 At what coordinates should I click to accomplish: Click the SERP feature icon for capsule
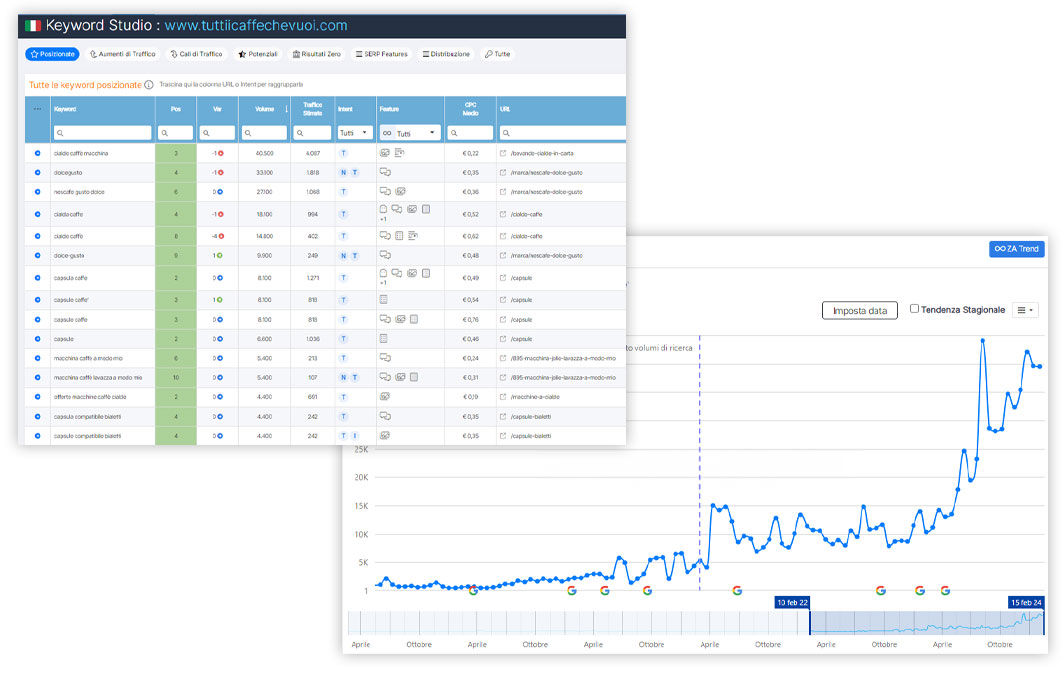(x=384, y=340)
